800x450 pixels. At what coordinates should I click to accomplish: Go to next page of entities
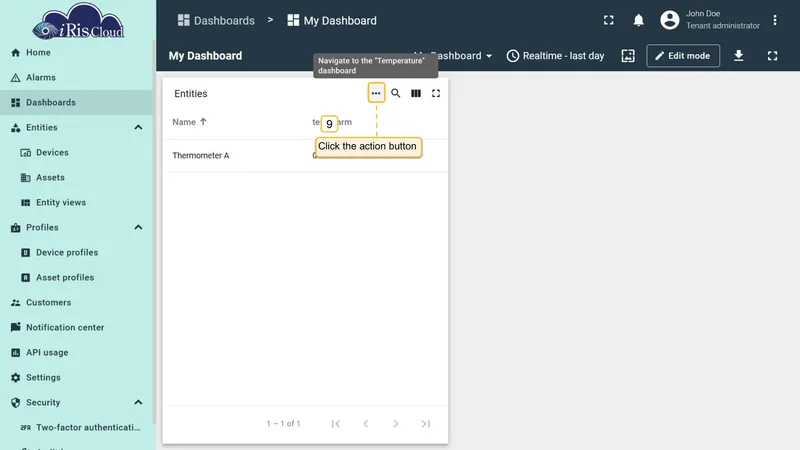tap(395, 423)
